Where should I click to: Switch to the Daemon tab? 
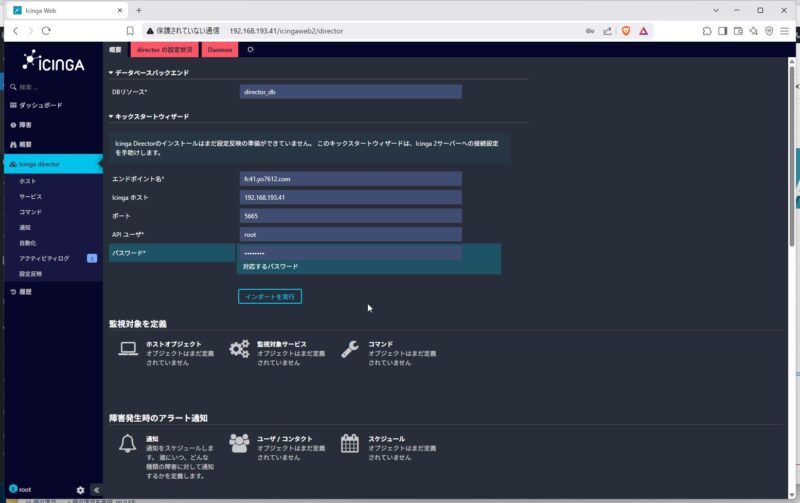tap(220, 49)
